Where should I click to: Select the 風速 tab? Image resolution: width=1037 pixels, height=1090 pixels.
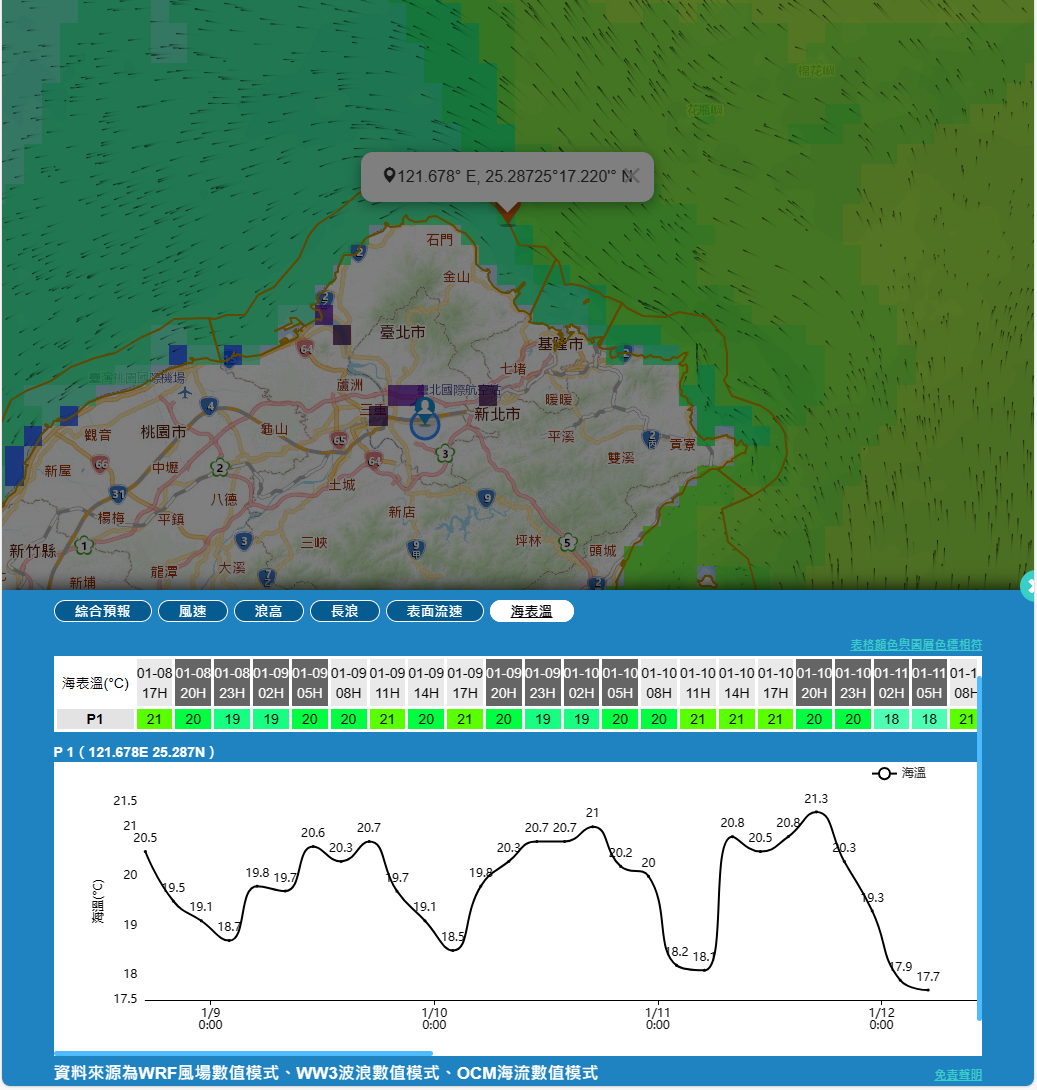192,611
